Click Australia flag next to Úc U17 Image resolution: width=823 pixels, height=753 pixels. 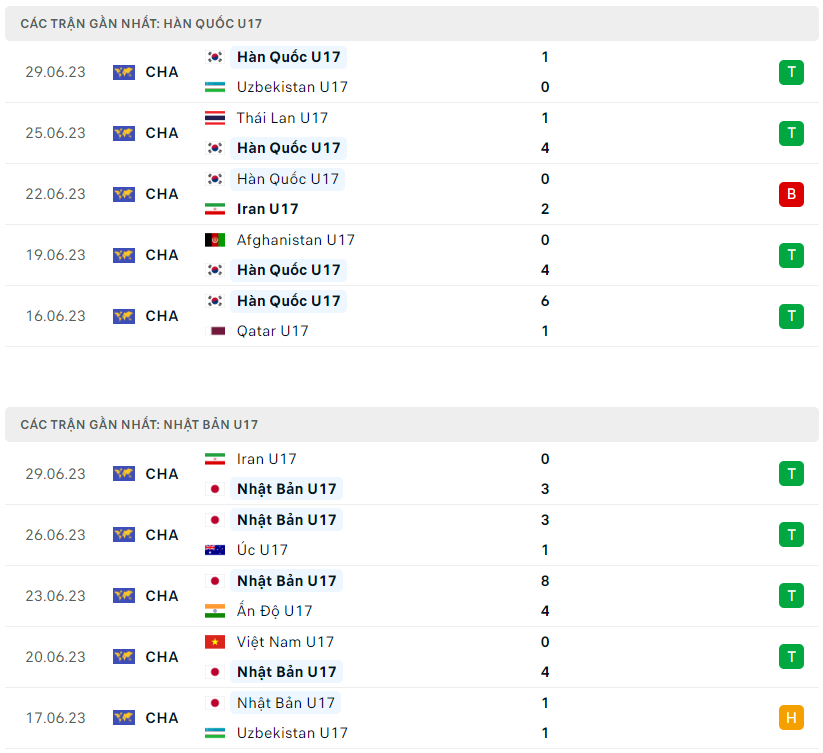pos(215,550)
